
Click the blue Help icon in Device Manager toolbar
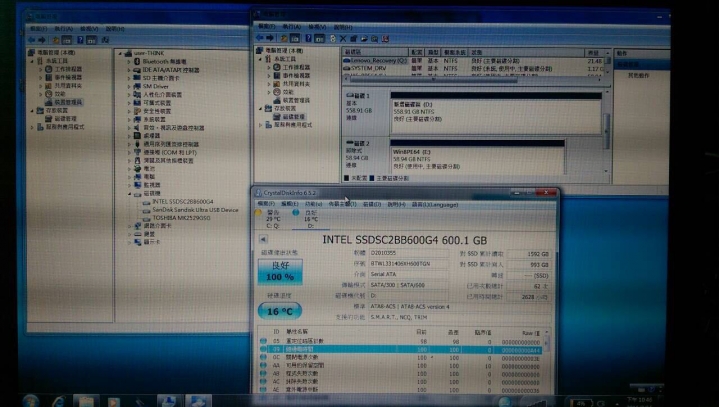click(x=80, y=40)
